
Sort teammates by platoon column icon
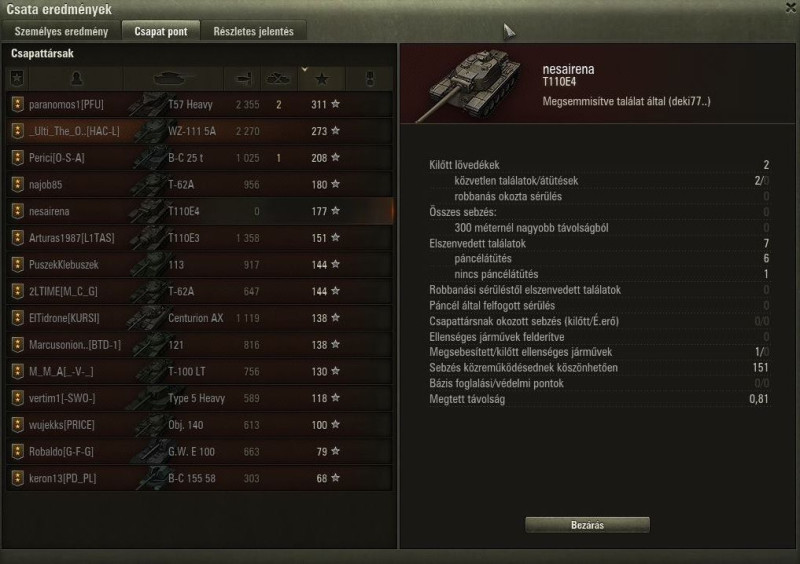[17, 79]
